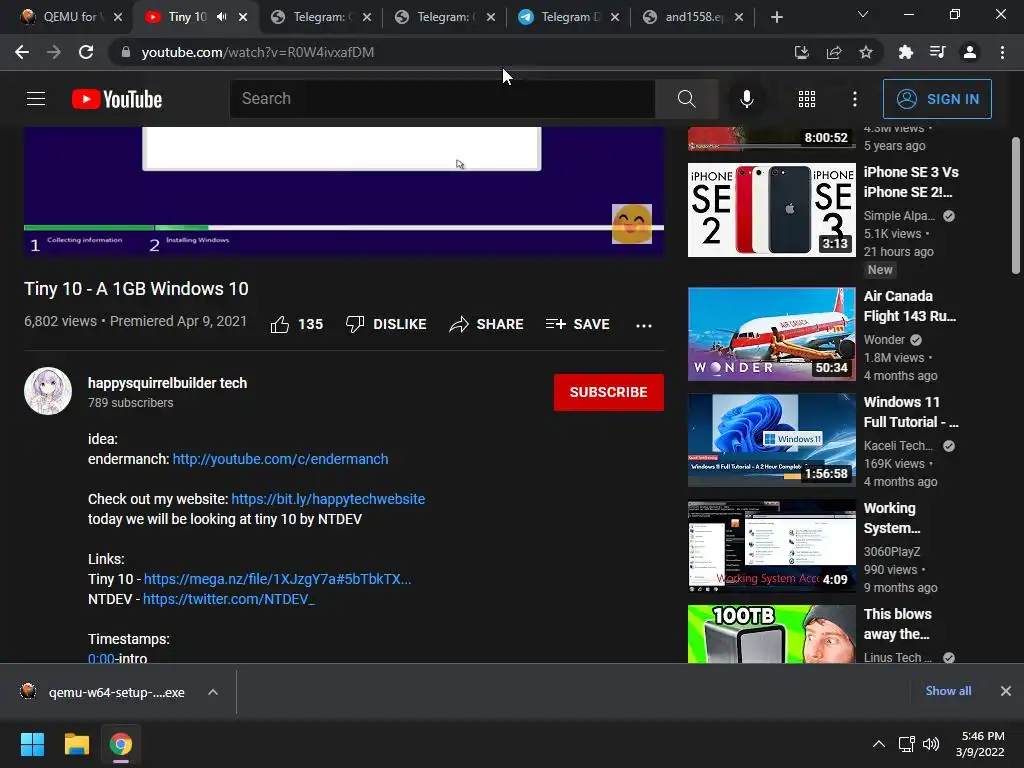This screenshot has width=1024, height=768.
Task: Jump to the 0:00 intro timestamp
Action: point(101,658)
